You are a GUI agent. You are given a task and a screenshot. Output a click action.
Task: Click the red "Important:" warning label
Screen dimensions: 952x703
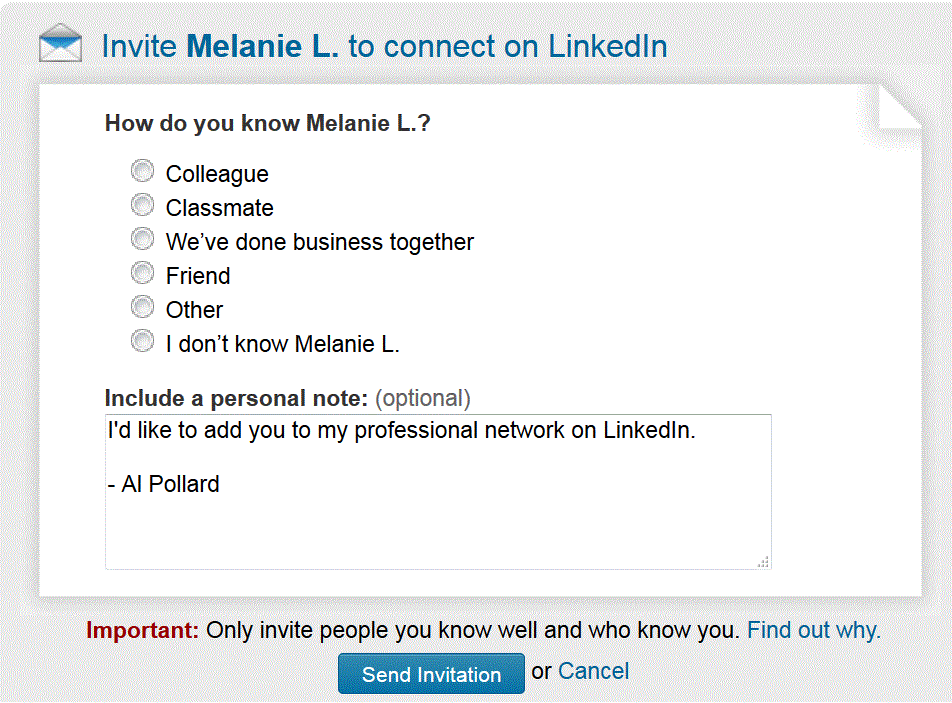point(143,630)
